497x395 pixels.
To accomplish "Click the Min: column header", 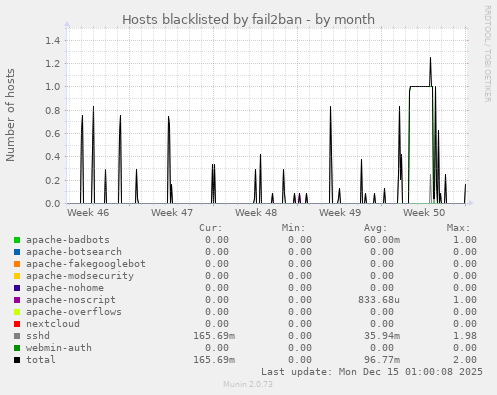I will pos(294,228).
